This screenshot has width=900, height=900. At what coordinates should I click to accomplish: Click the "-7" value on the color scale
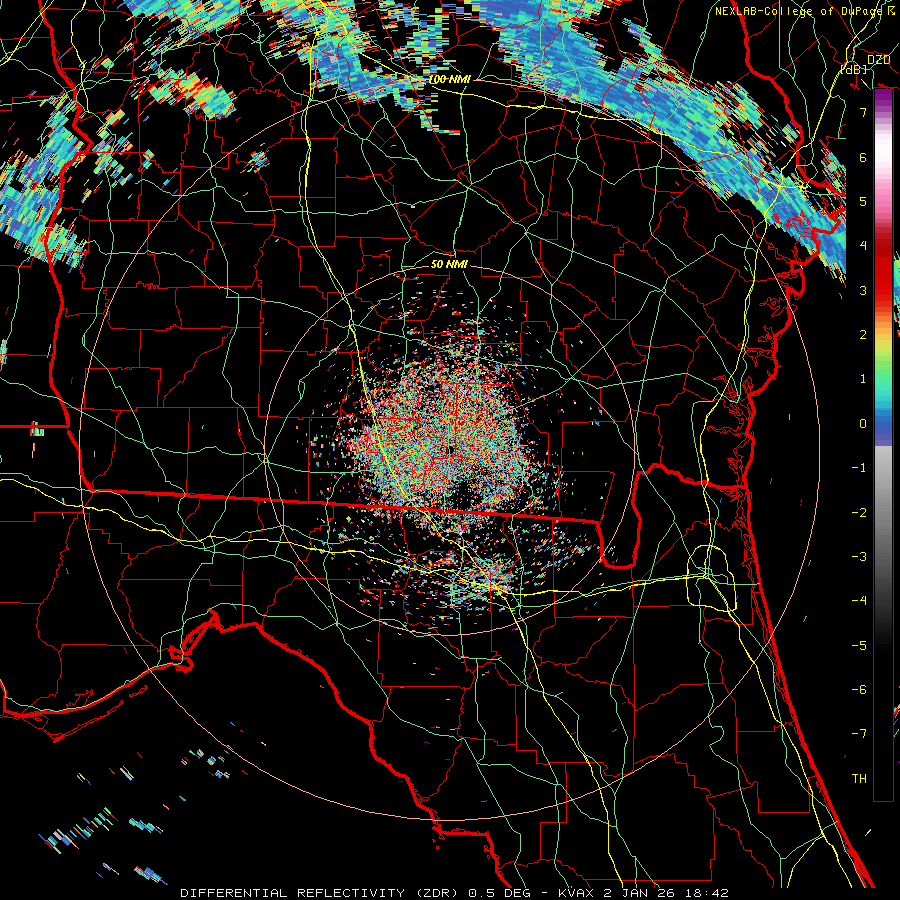(x=859, y=734)
